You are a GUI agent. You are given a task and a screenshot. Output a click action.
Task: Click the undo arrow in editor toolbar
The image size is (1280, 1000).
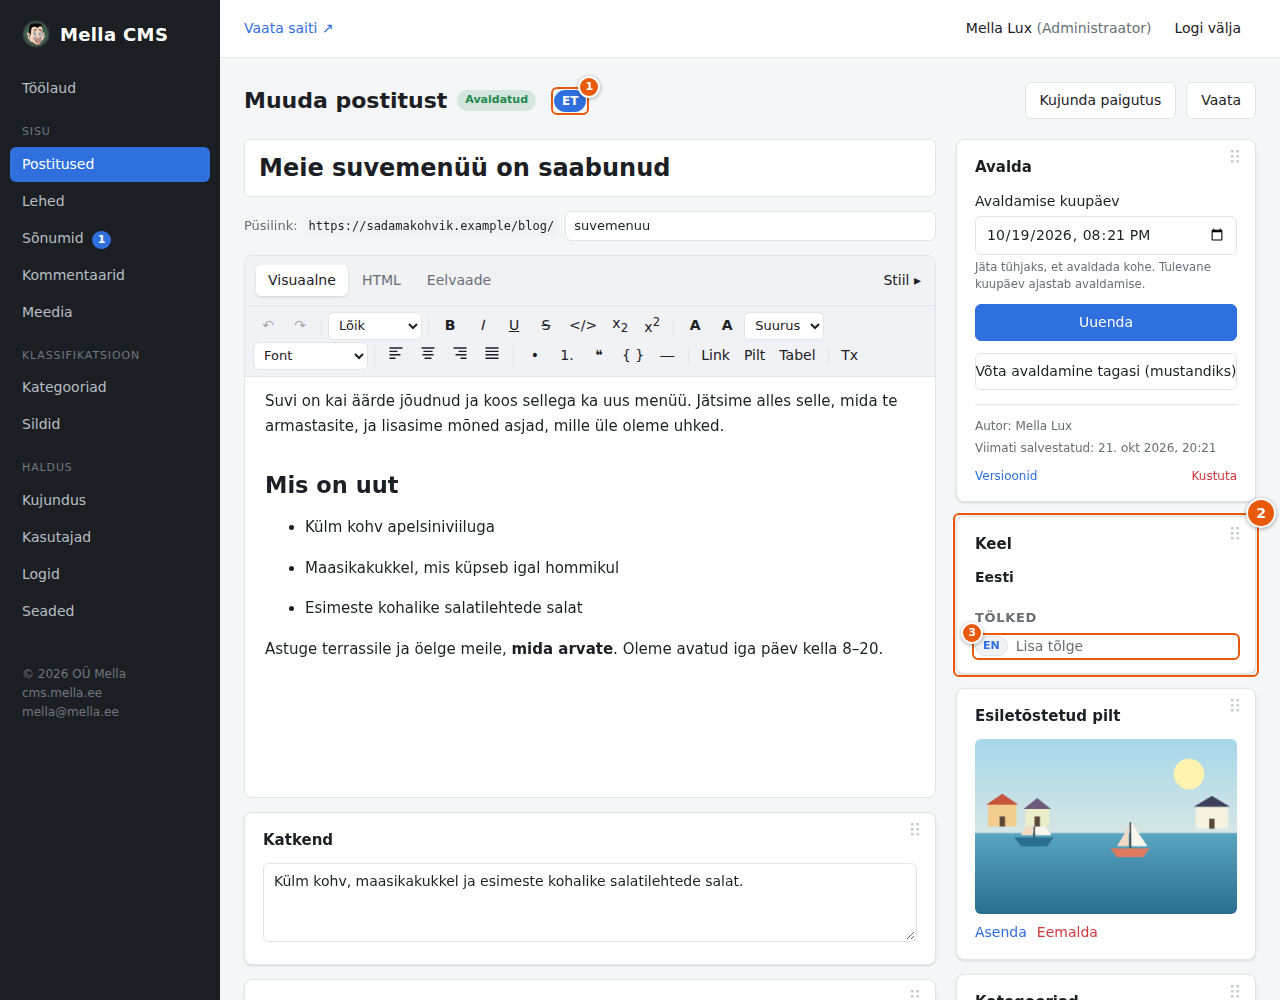268,325
